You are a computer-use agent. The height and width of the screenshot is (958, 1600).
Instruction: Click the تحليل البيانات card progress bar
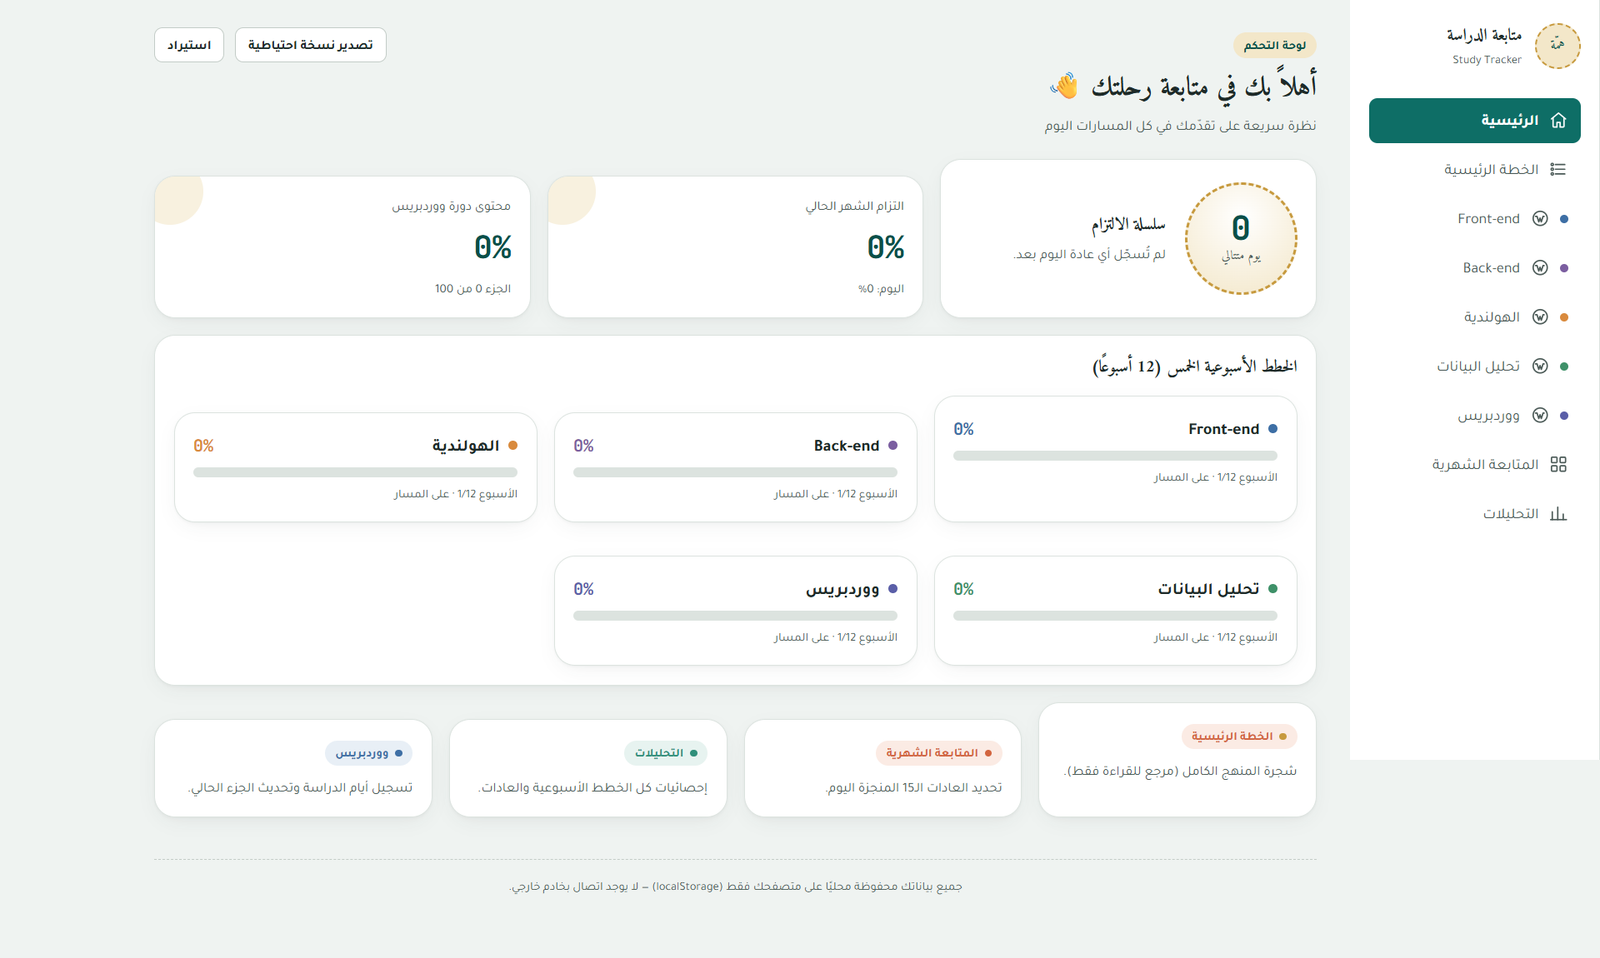click(x=1115, y=616)
